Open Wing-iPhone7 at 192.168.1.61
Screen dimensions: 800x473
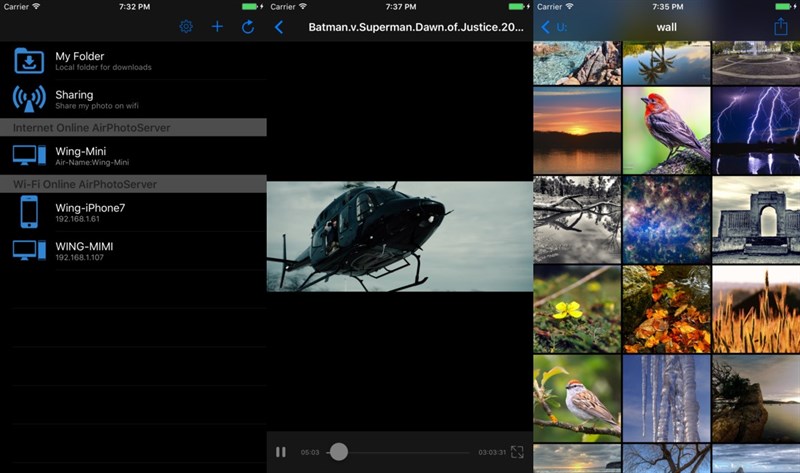click(x=133, y=212)
